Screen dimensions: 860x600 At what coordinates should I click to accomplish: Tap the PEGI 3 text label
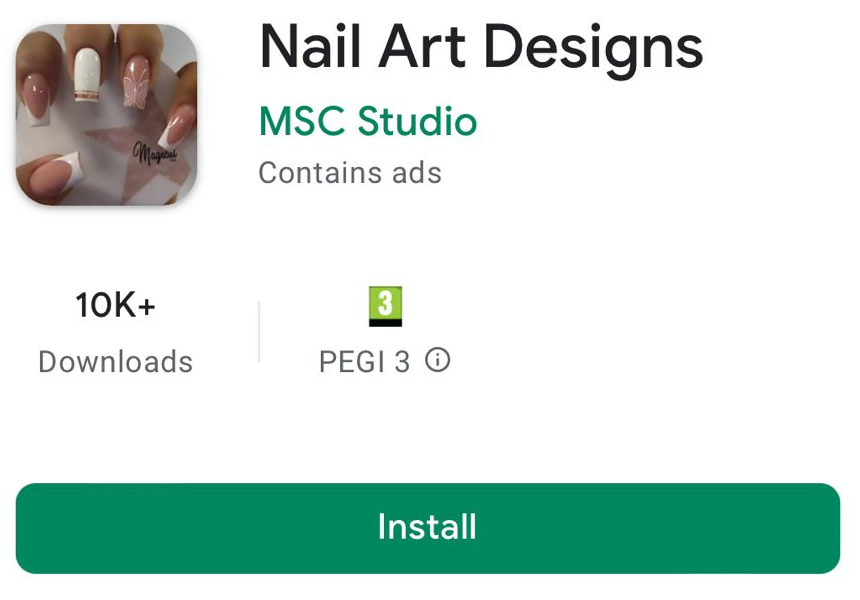[364, 362]
